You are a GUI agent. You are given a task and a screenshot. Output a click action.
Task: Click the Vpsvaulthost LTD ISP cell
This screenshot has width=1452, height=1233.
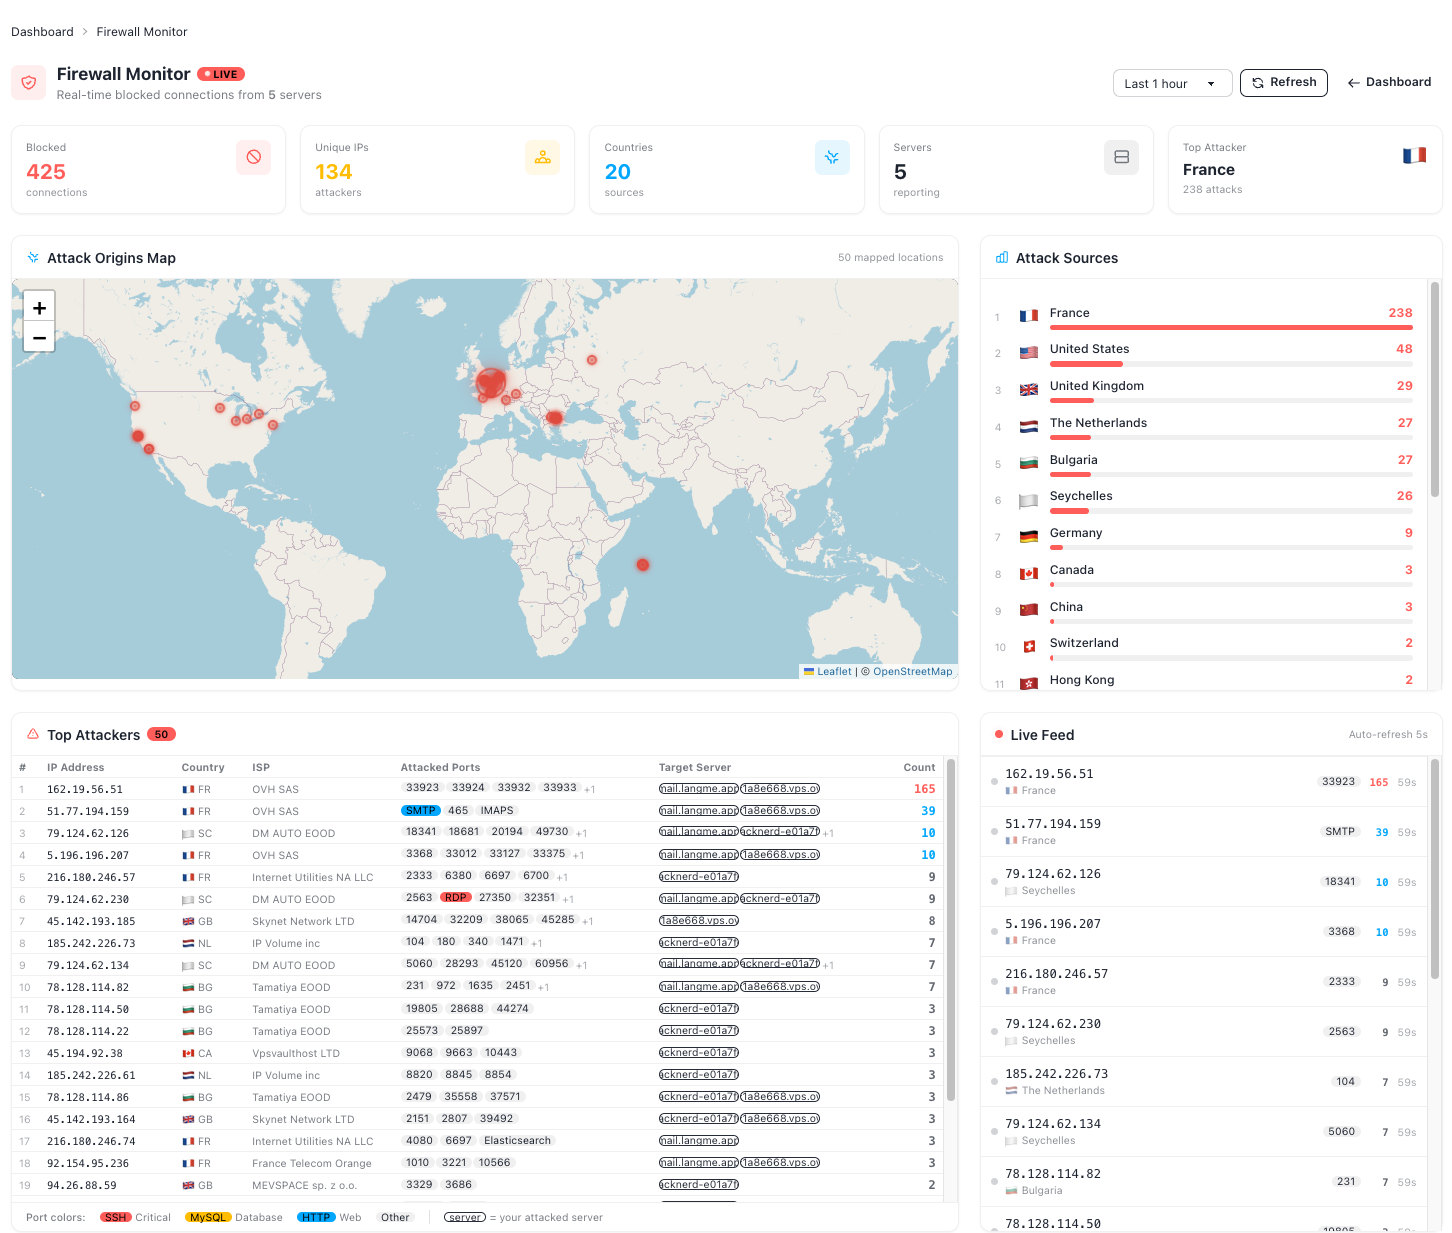[x=296, y=1053]
